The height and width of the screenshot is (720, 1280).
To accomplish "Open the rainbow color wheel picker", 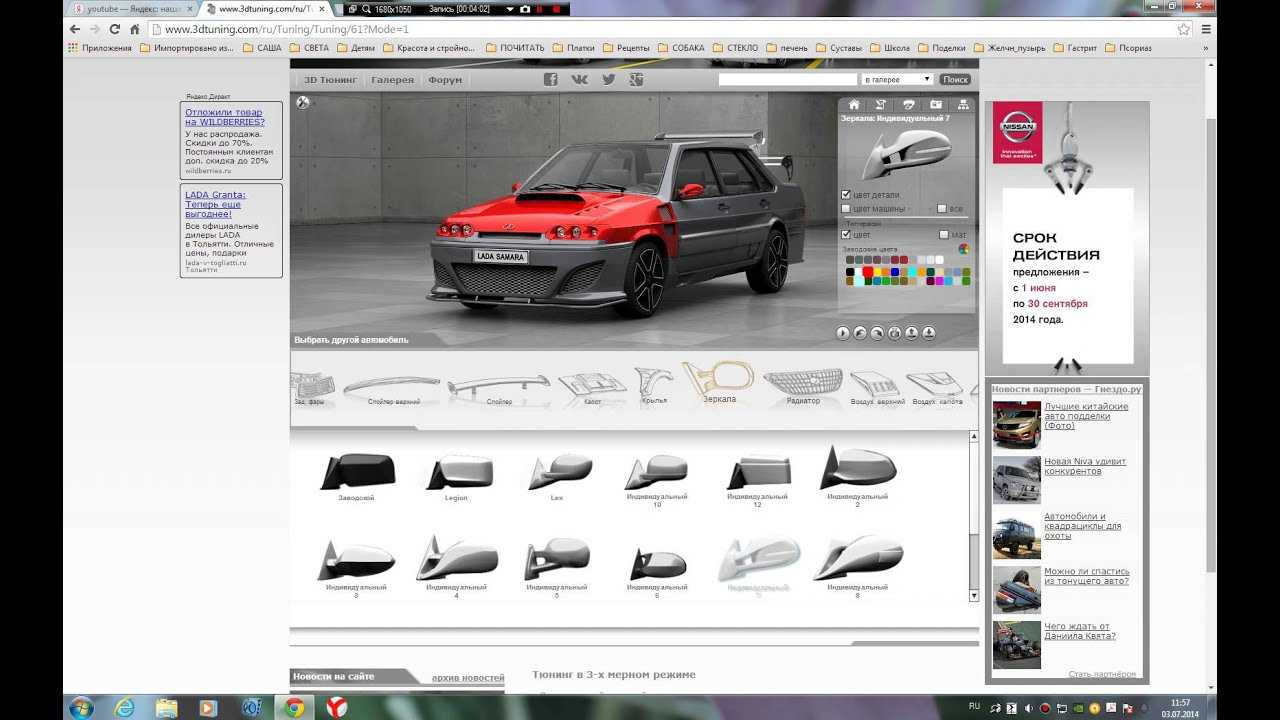I will (x=964, y=249).
